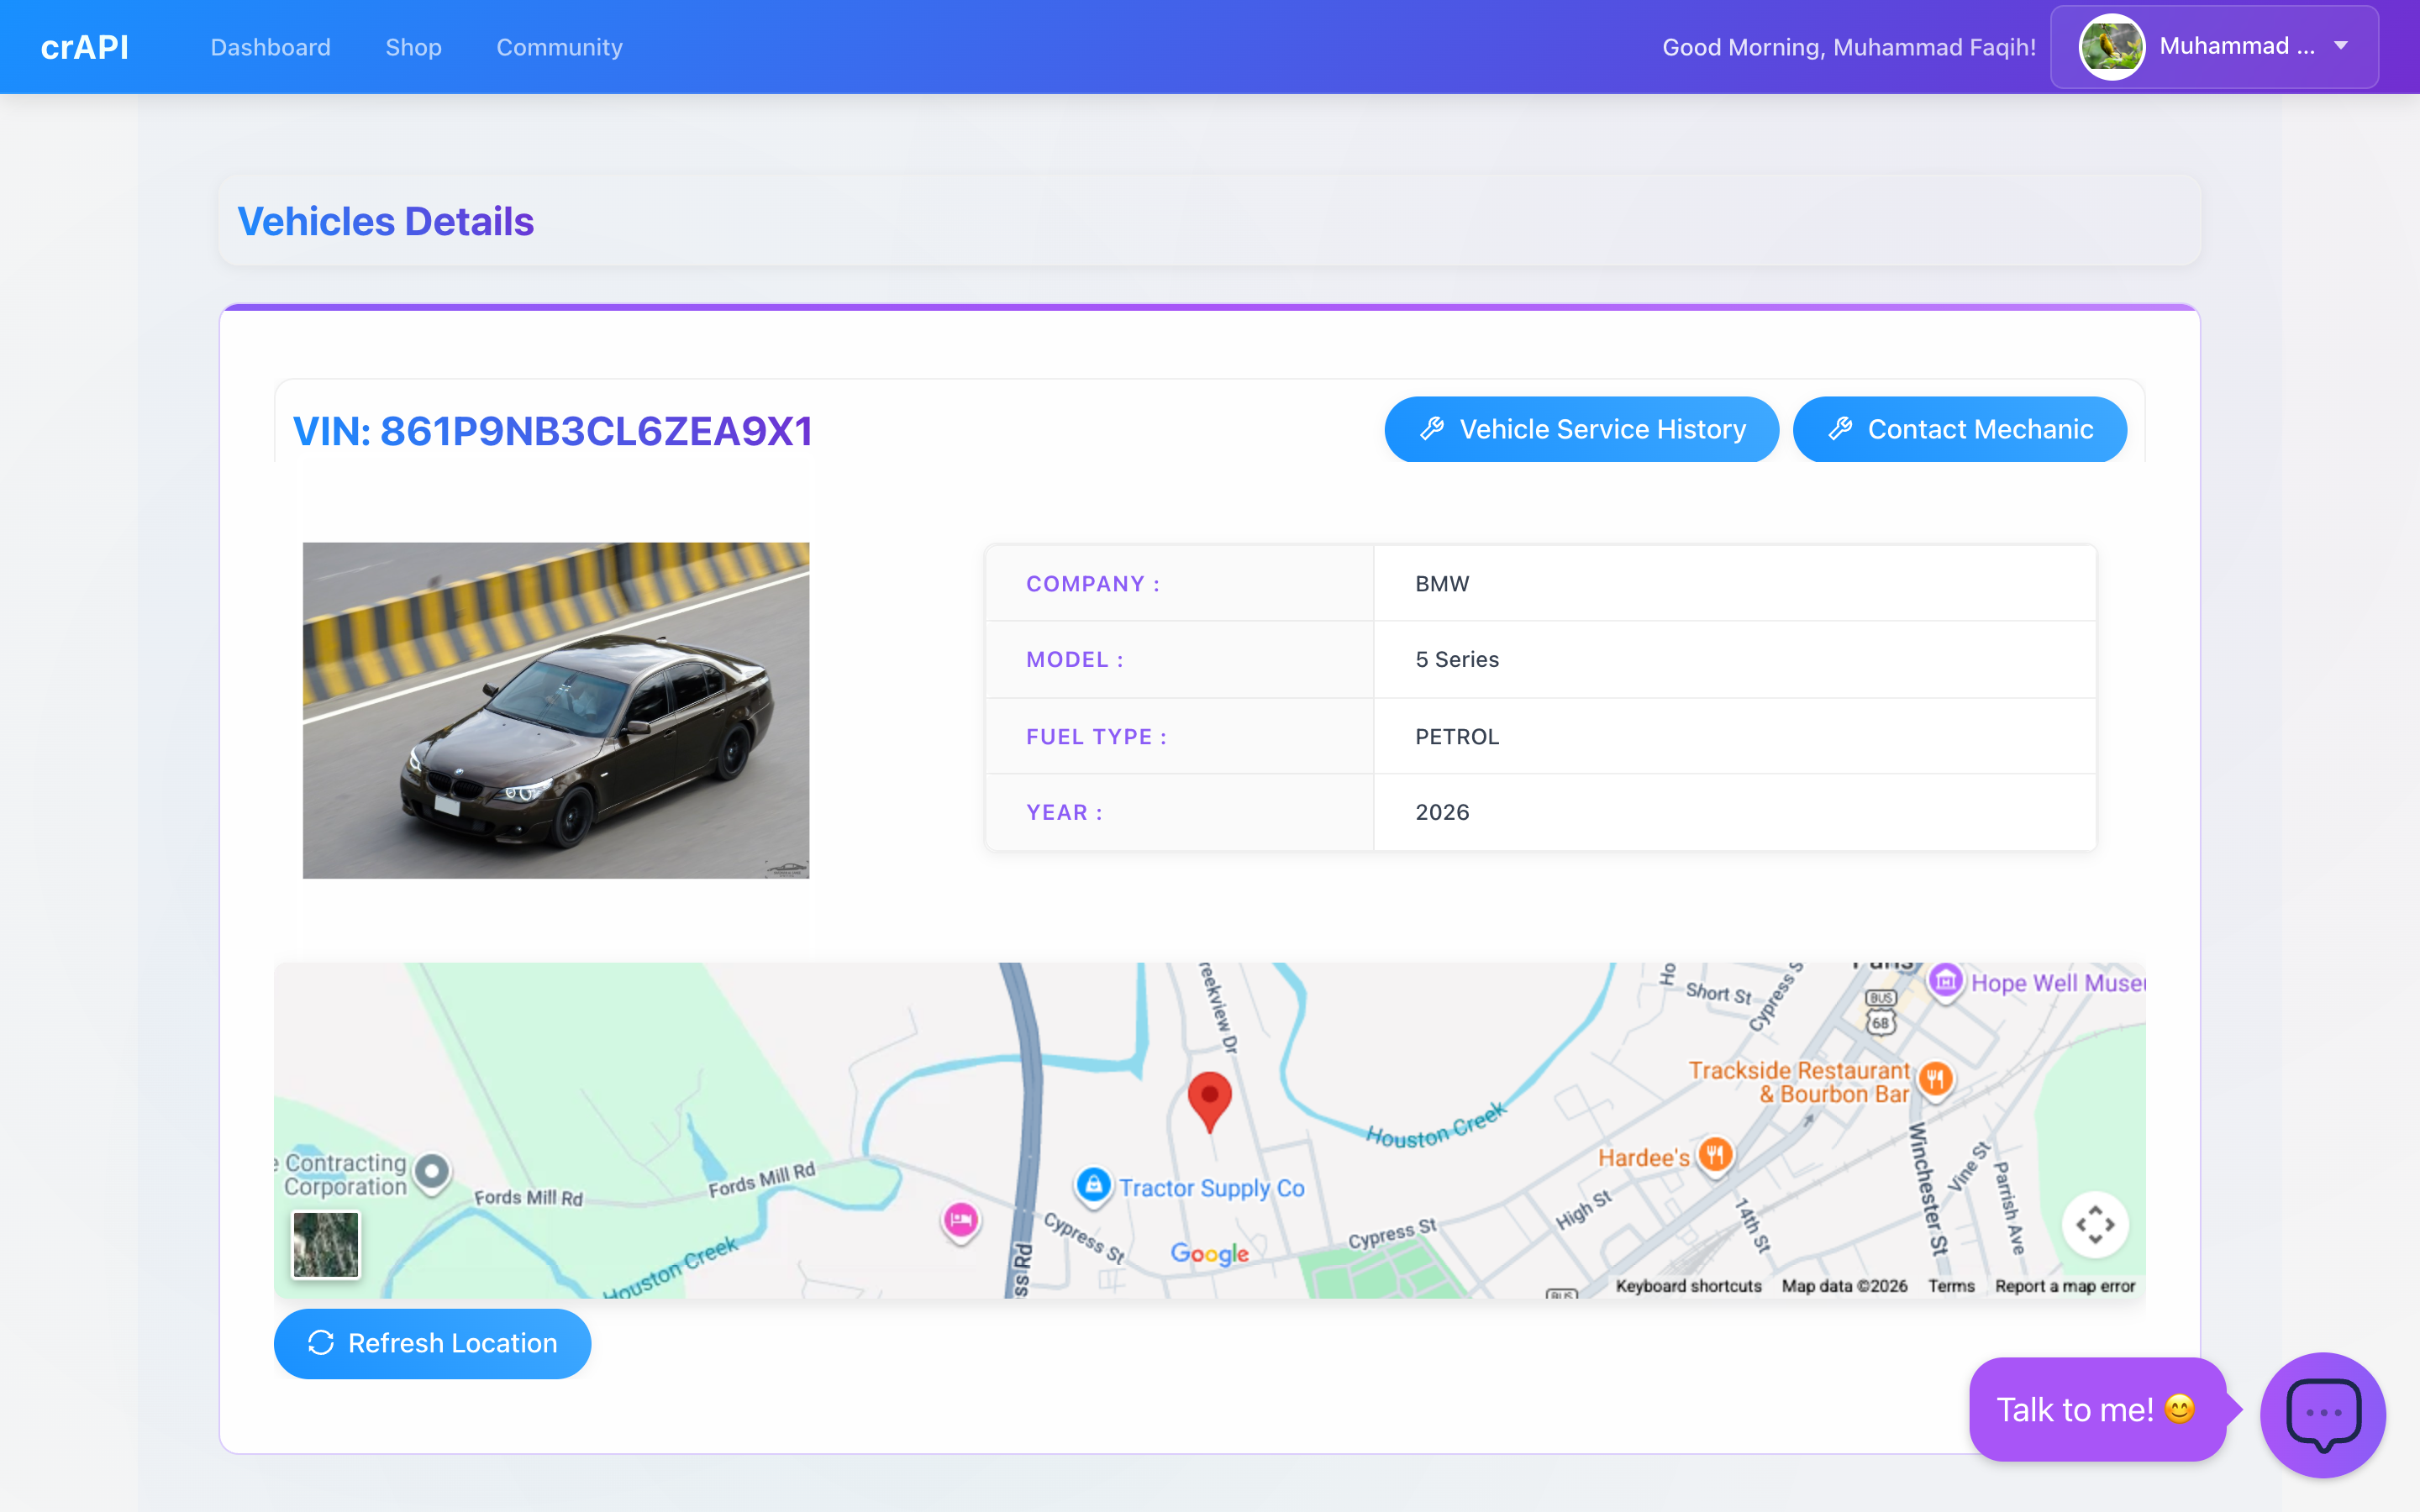Image resolution: width=2420 pixels, height=1512 pixels.
Task: Open the Dashboard nav item
Action: [270, 47]
